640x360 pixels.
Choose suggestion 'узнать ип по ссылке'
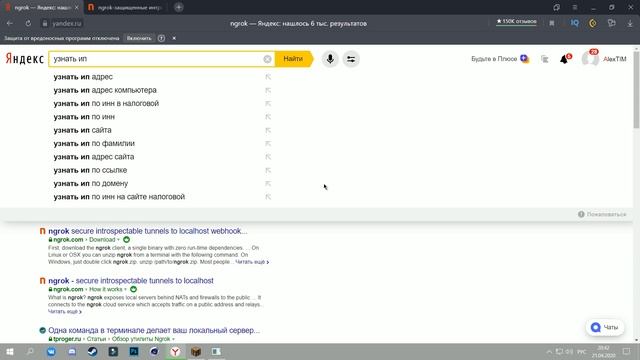[90, 170]
